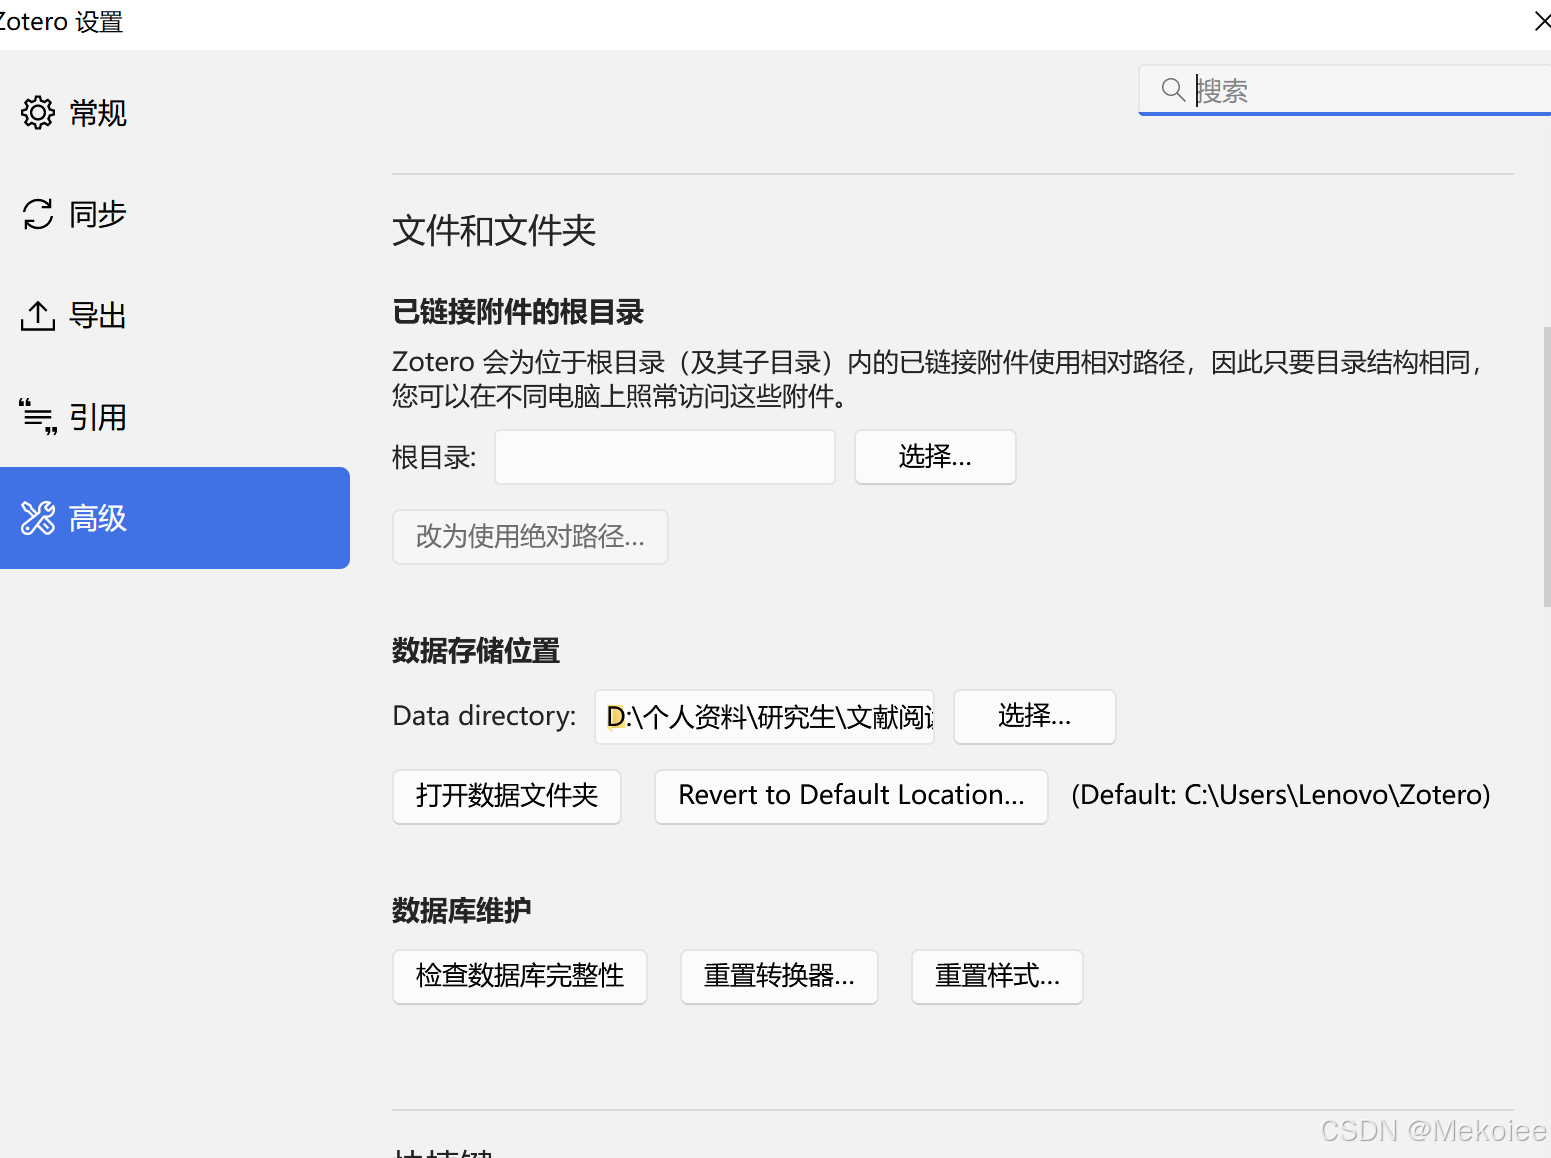Click the export upload icon beside 导出
This screenshot has width=1551, height=1158.
(x=38, y=316)
